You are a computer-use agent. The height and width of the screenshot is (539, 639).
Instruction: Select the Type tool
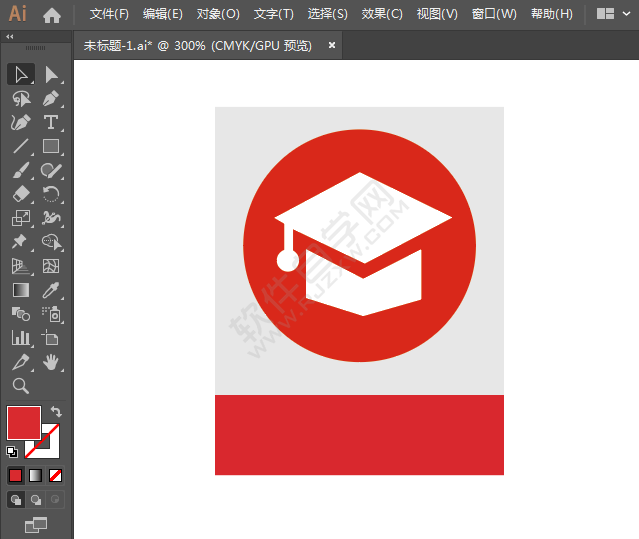pyautogui.click(x=51, y=122)
